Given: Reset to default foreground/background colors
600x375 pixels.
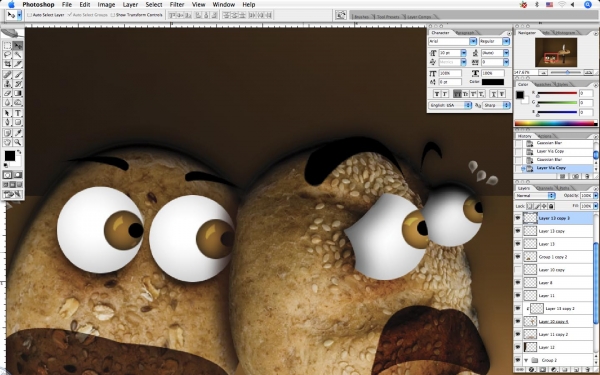Looking at the screenshot, I should 6,165.
